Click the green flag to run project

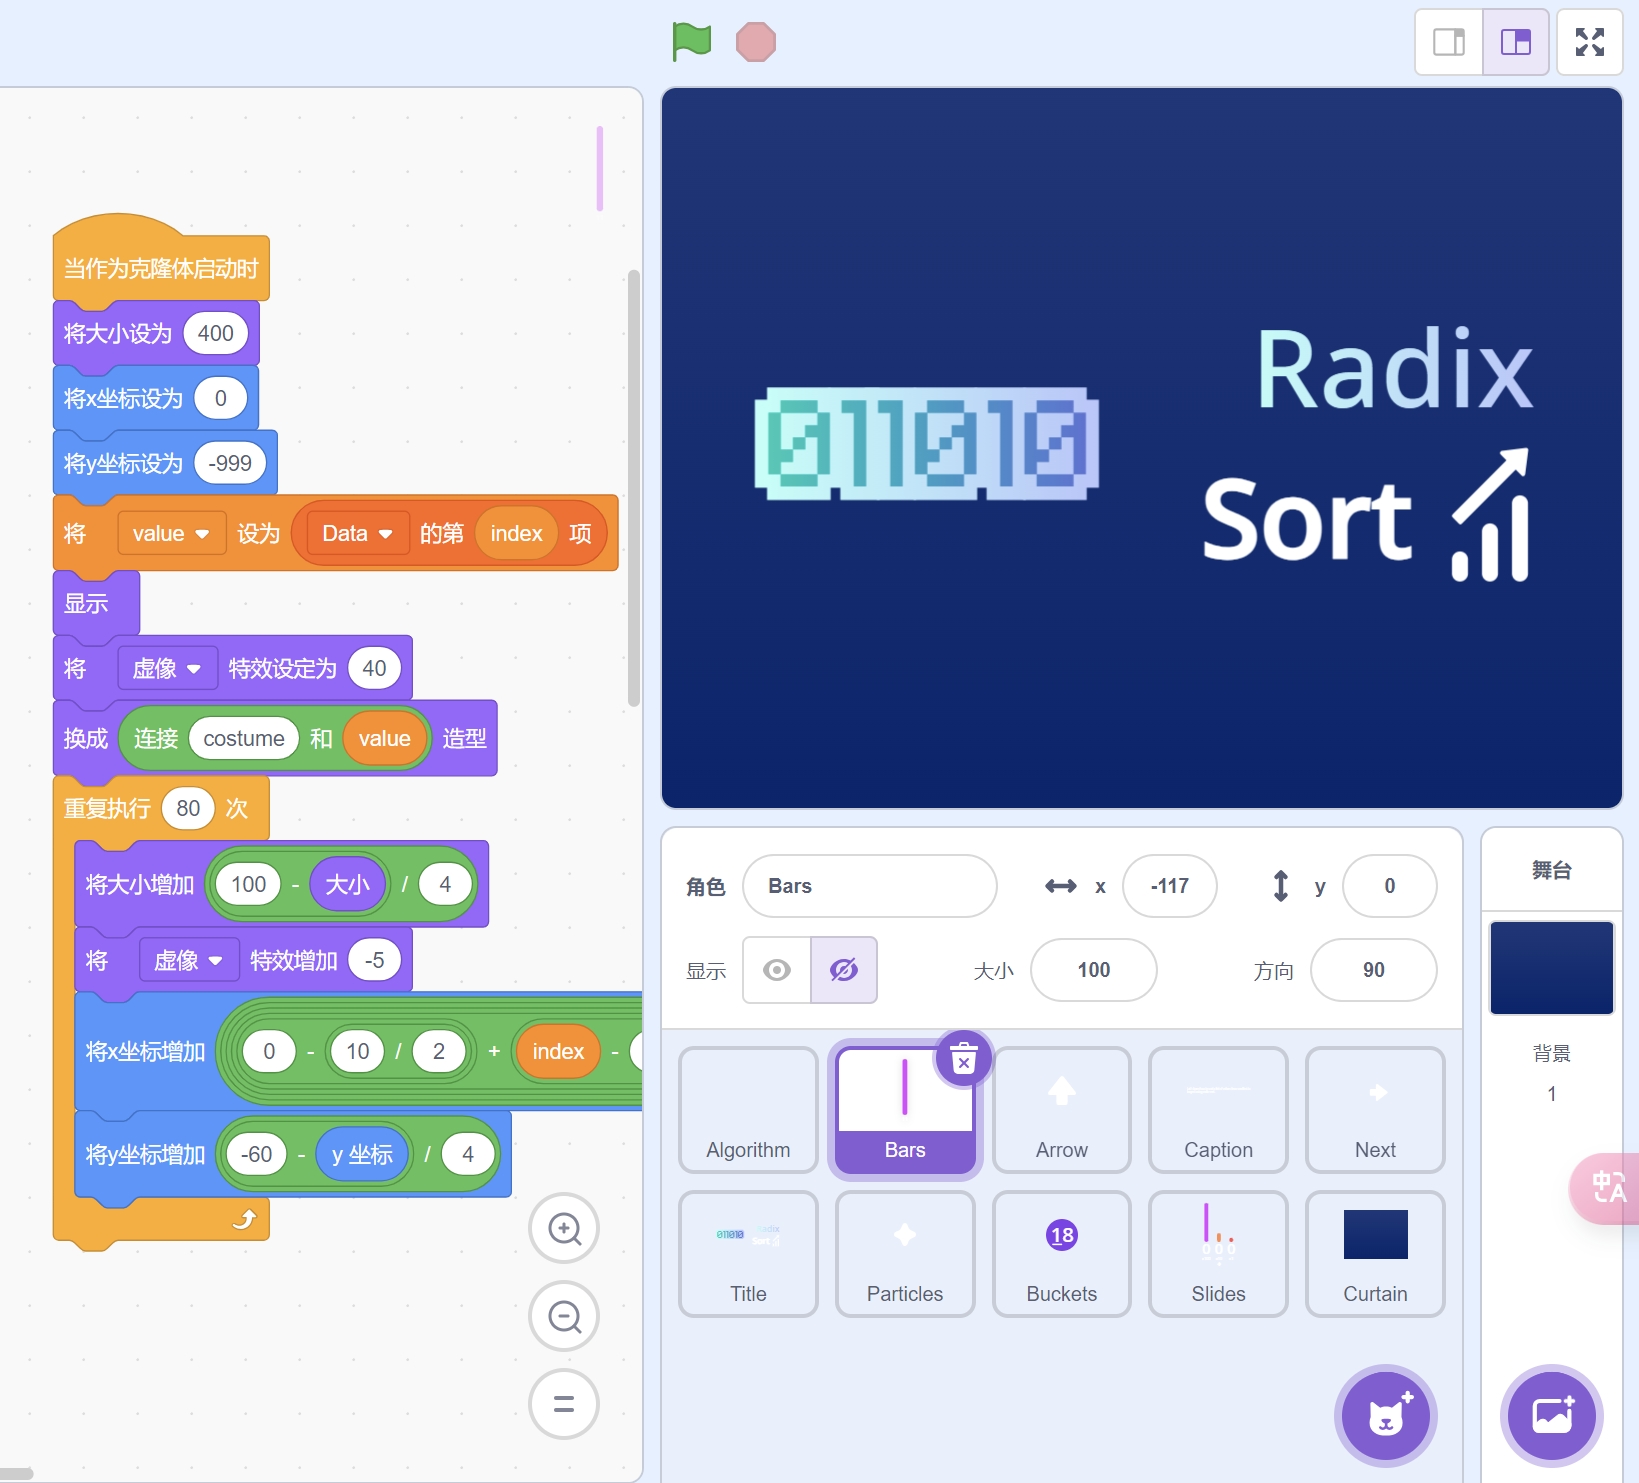691,42
